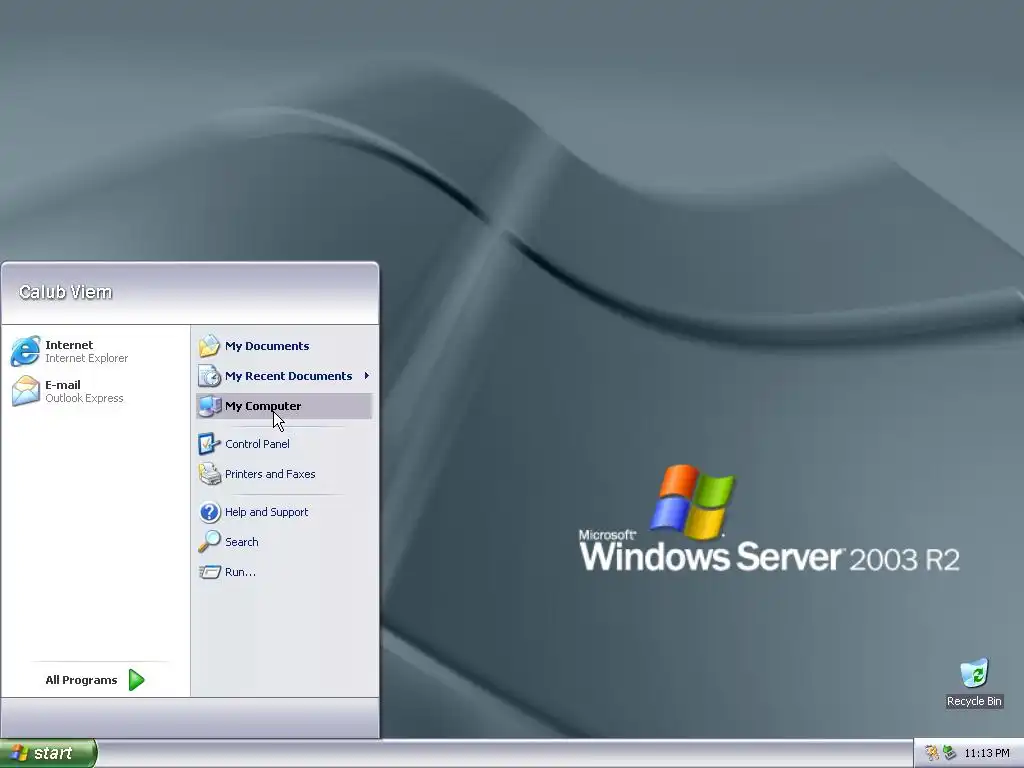Click the first system tray icon

(932, 753)
